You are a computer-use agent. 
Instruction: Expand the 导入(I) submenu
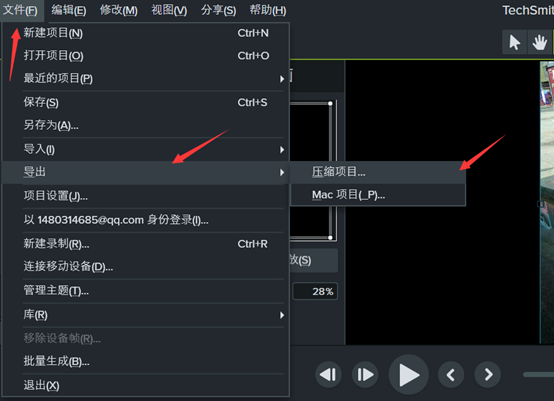[146, 149]
